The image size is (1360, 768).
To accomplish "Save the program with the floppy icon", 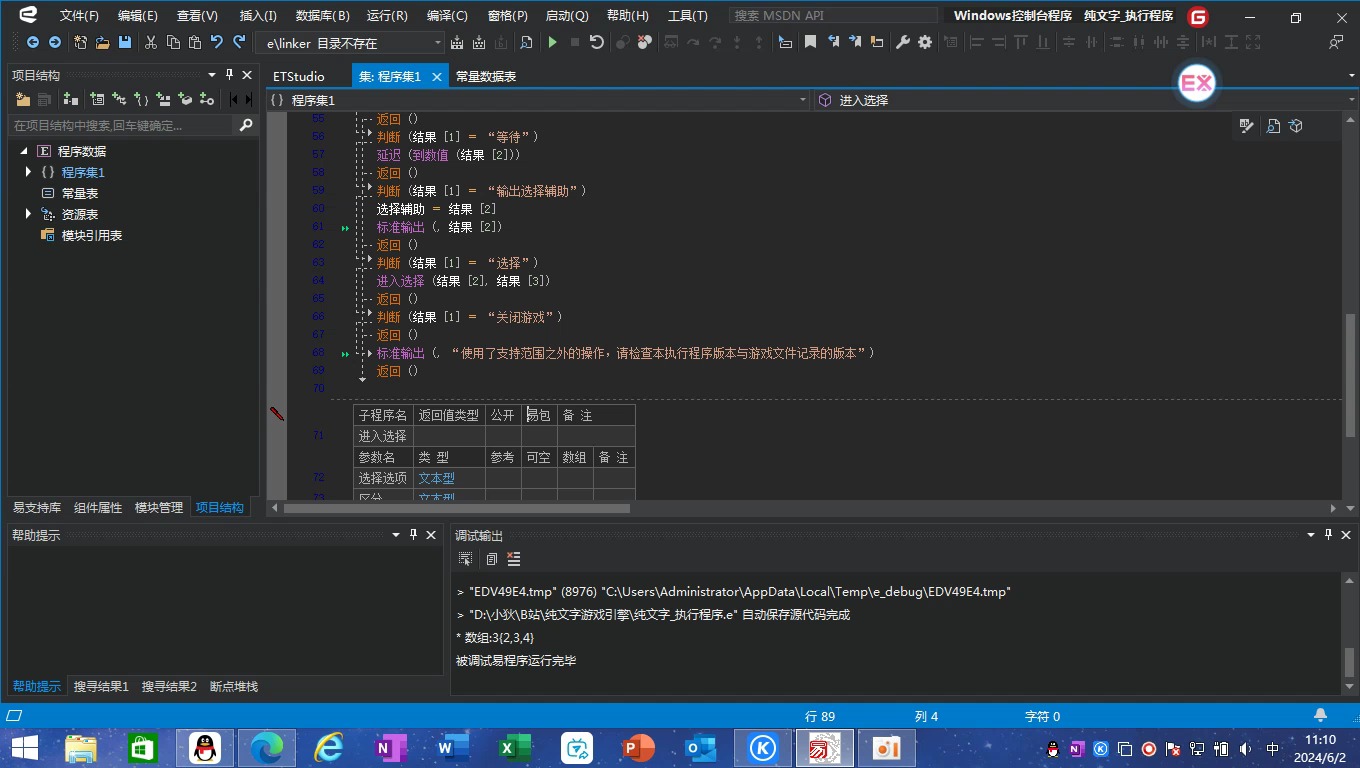I will 125,42.
